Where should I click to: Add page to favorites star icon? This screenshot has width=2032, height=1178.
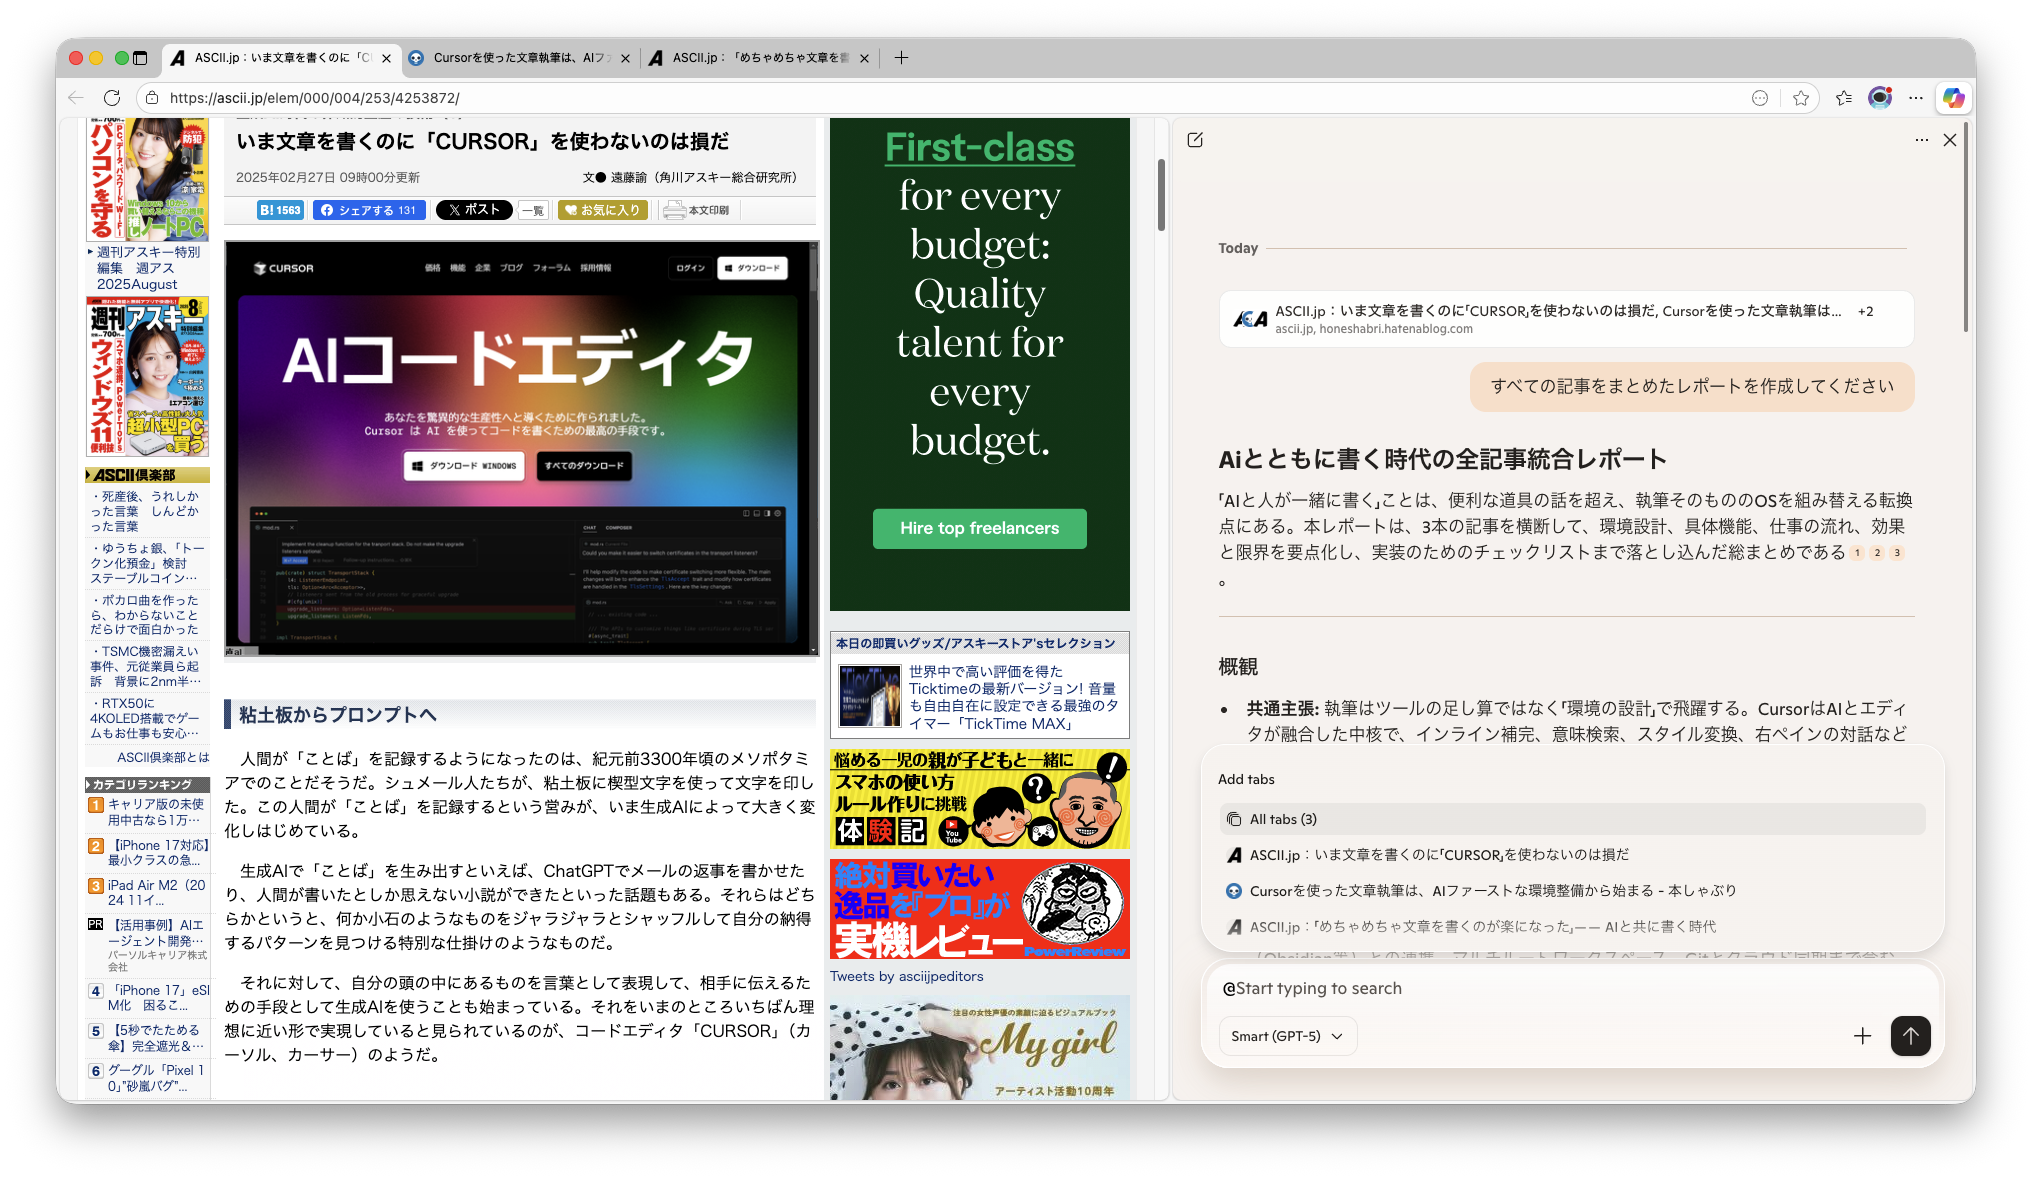tap(1801, 98)
